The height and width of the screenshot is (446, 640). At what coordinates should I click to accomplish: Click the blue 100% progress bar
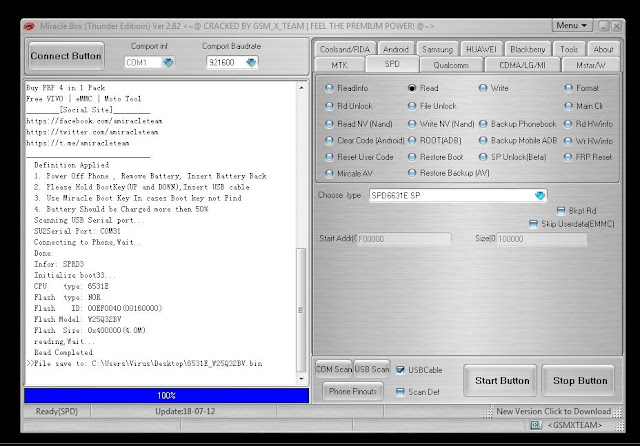[167, 395]
